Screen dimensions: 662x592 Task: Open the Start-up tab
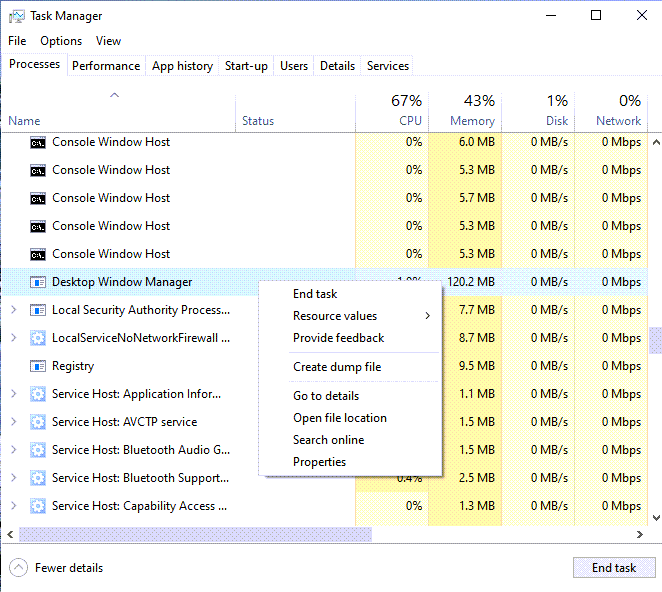[246, 66]
